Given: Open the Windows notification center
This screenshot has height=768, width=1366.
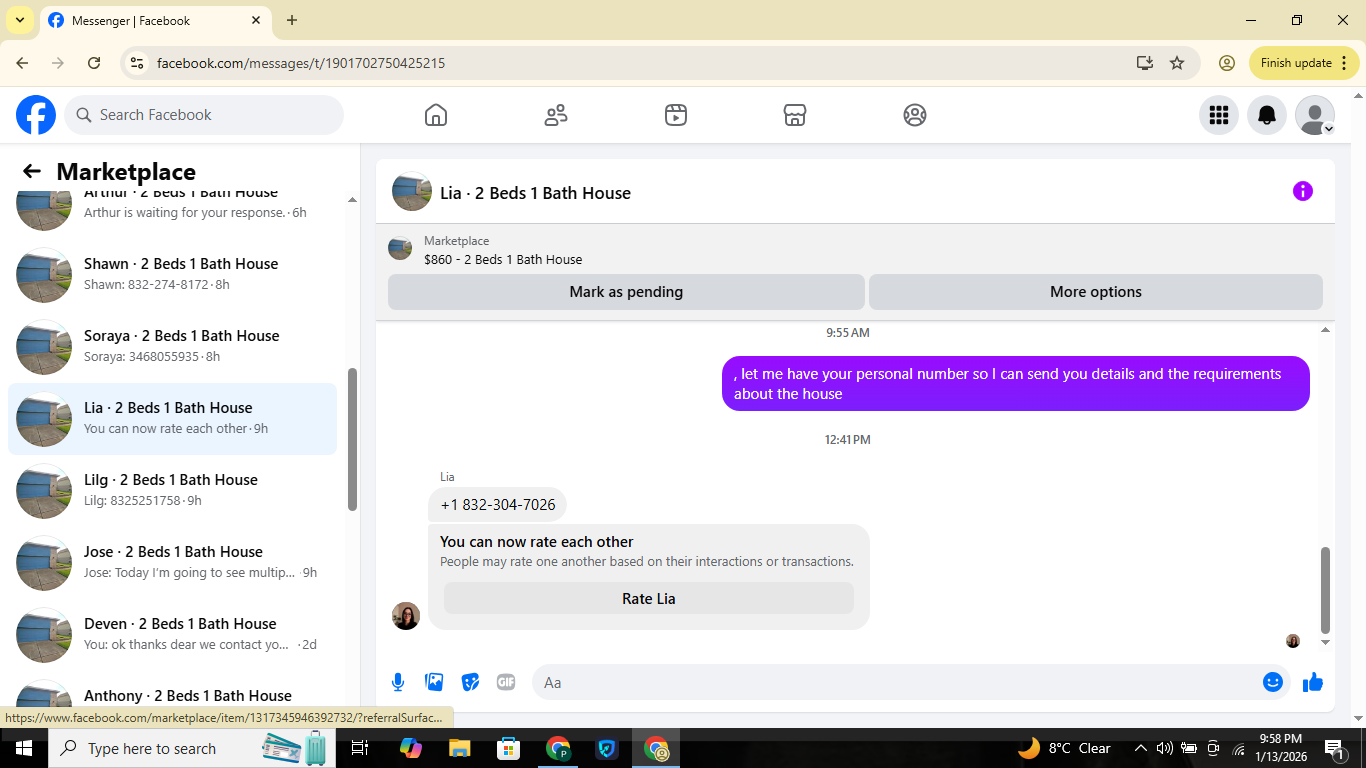Looking at the screenshot, I should click(1333, 748).
